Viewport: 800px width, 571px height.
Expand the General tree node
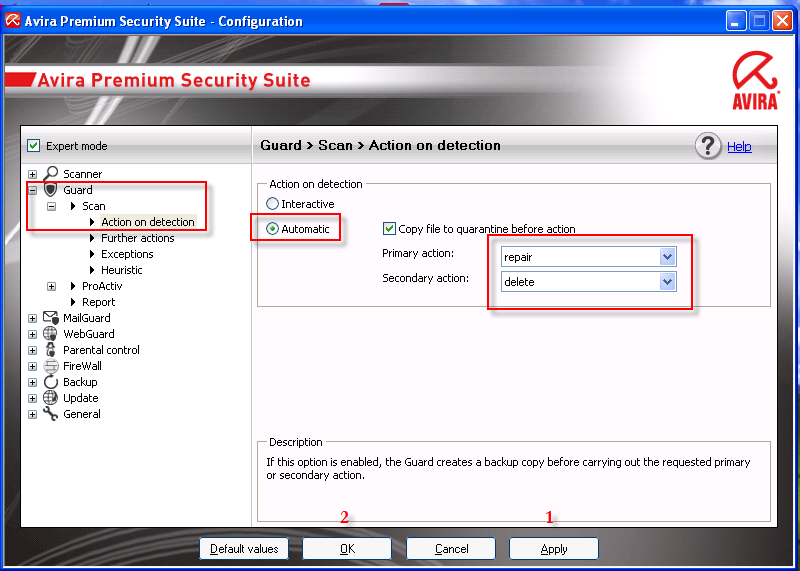(x=33, y=414)
